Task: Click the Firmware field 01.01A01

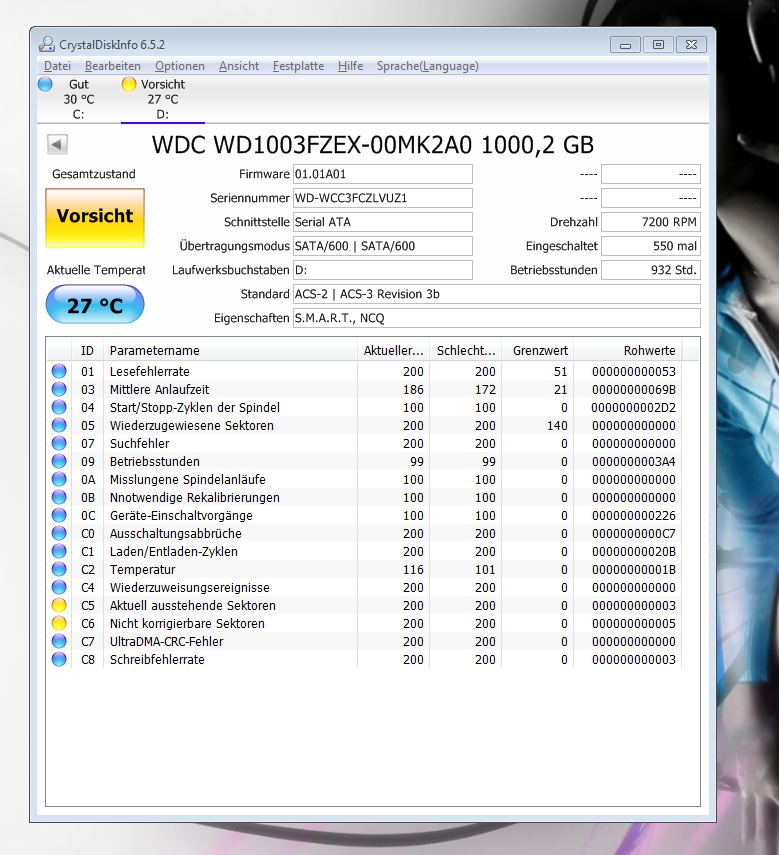Action: 383,174
